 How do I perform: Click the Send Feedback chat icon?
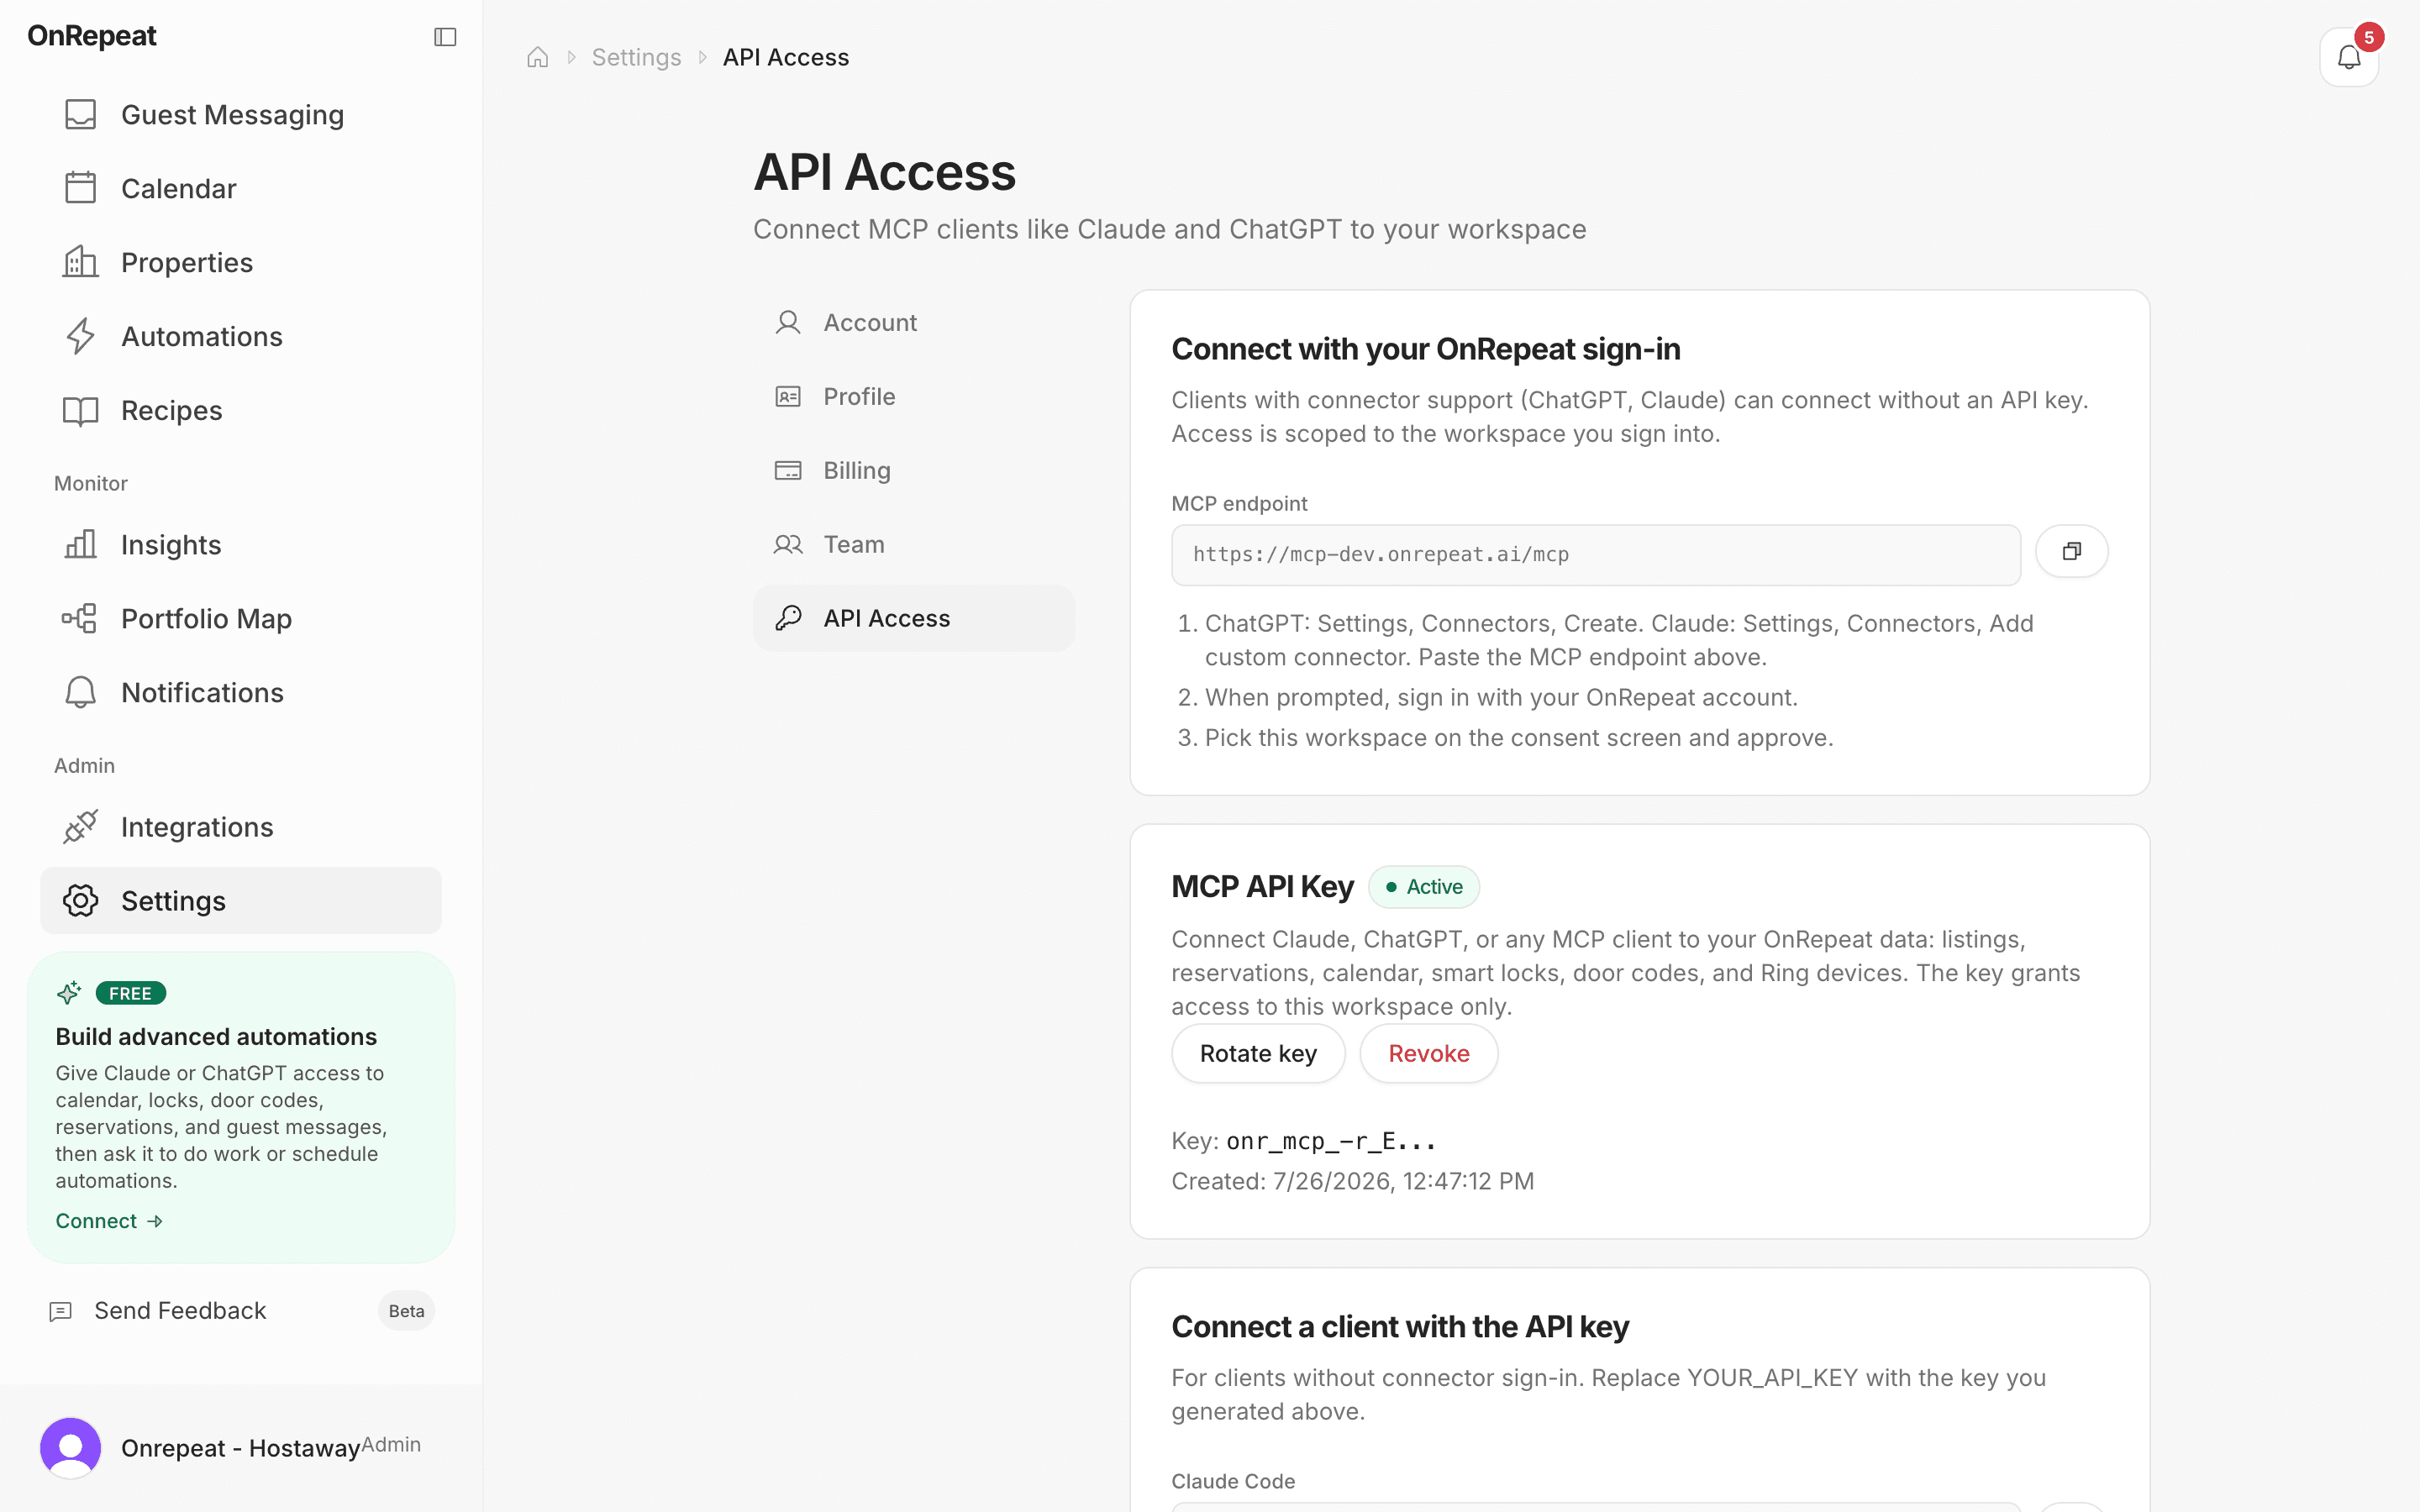61,1311
